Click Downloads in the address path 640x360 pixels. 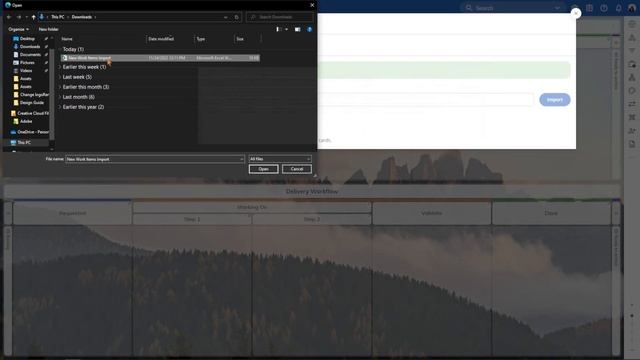point(82,17)
